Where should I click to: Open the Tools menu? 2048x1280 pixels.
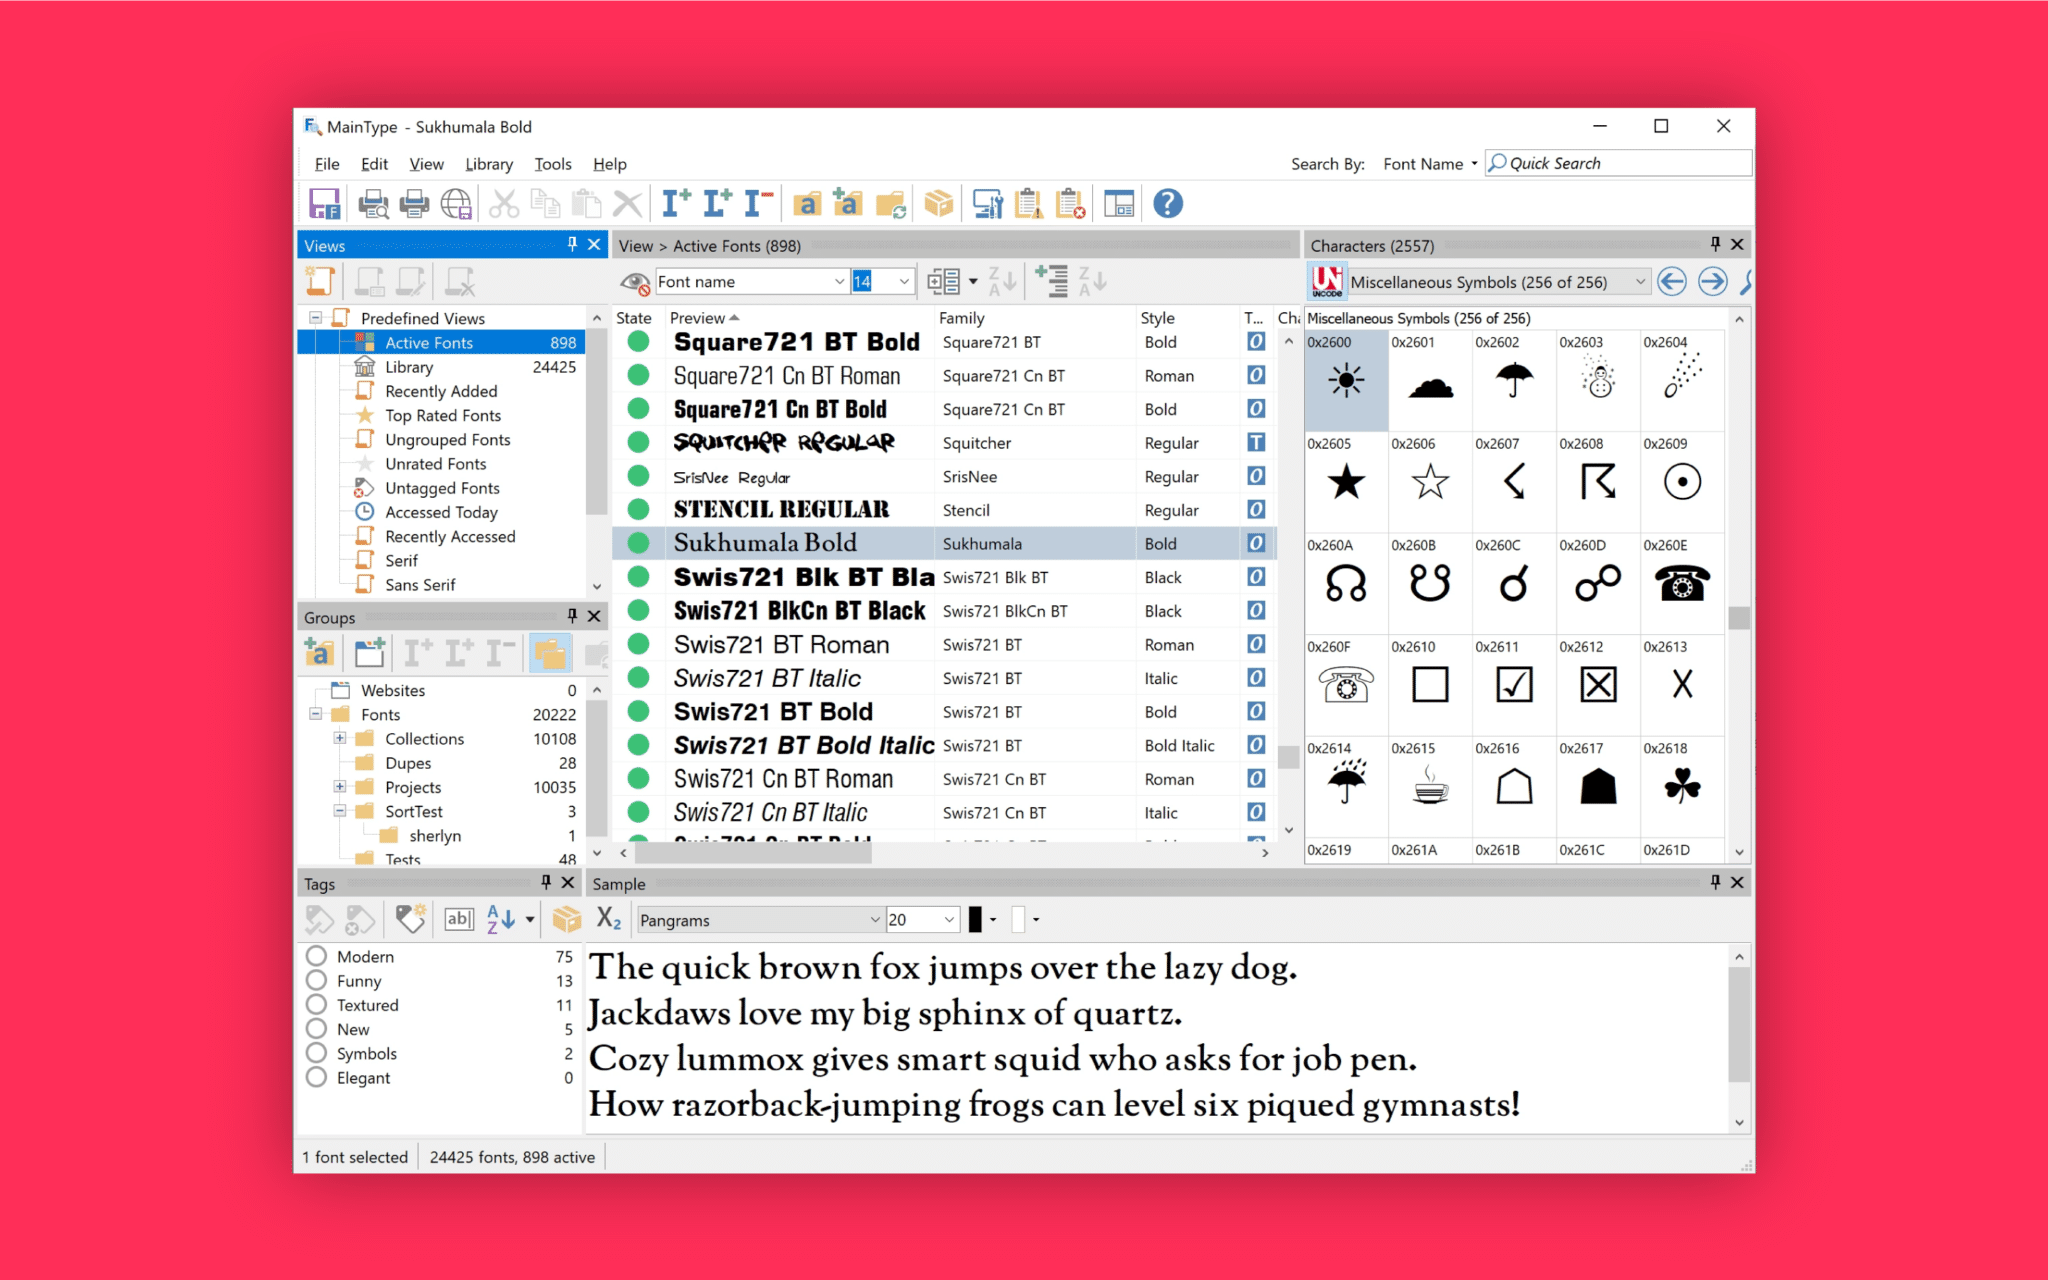[x=553, y=164]
